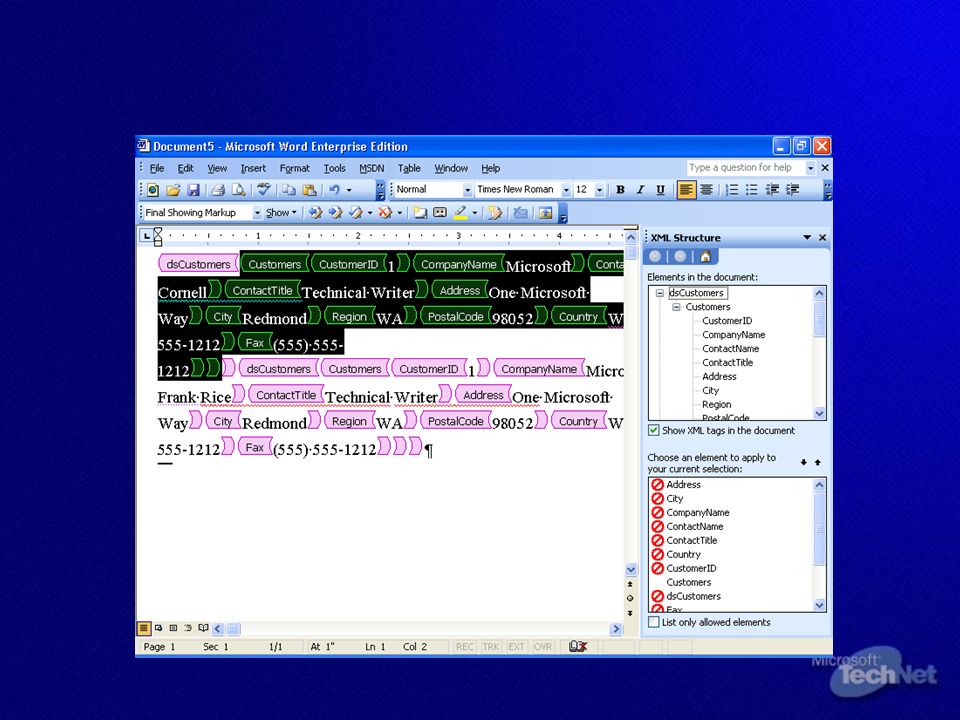Click the spelling status icon in status bar
960x720 pixels.
578,647
